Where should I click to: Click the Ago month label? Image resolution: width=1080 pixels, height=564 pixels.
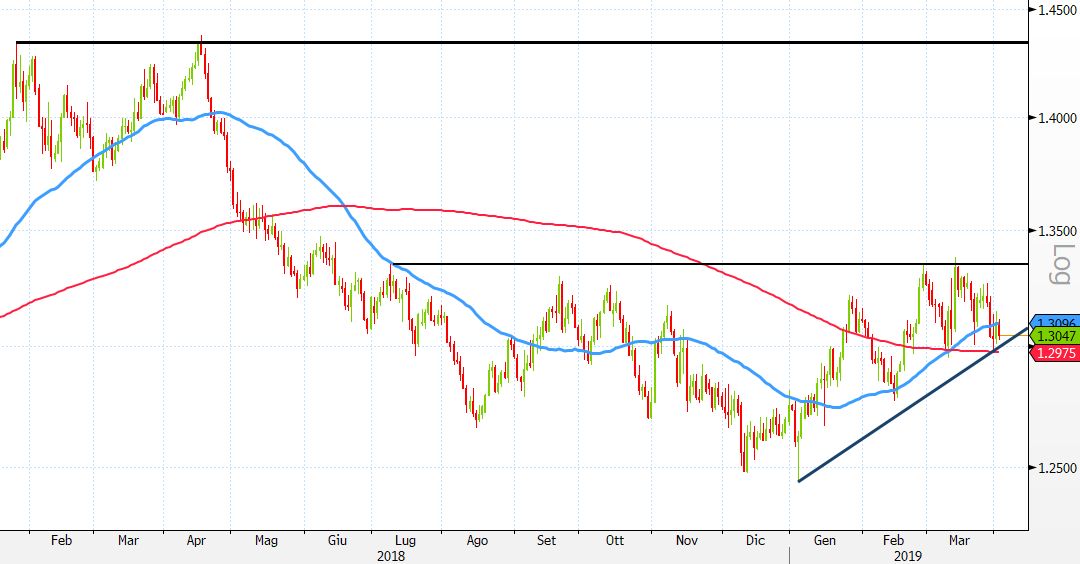pos(477,541)
